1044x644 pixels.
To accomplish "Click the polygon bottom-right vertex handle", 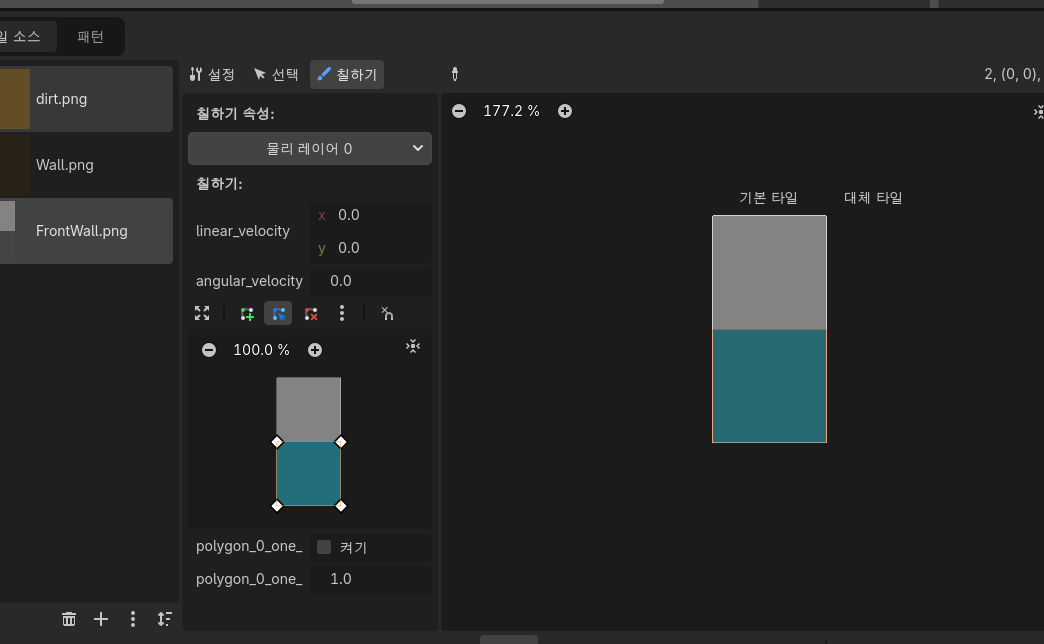I will 340,506.
